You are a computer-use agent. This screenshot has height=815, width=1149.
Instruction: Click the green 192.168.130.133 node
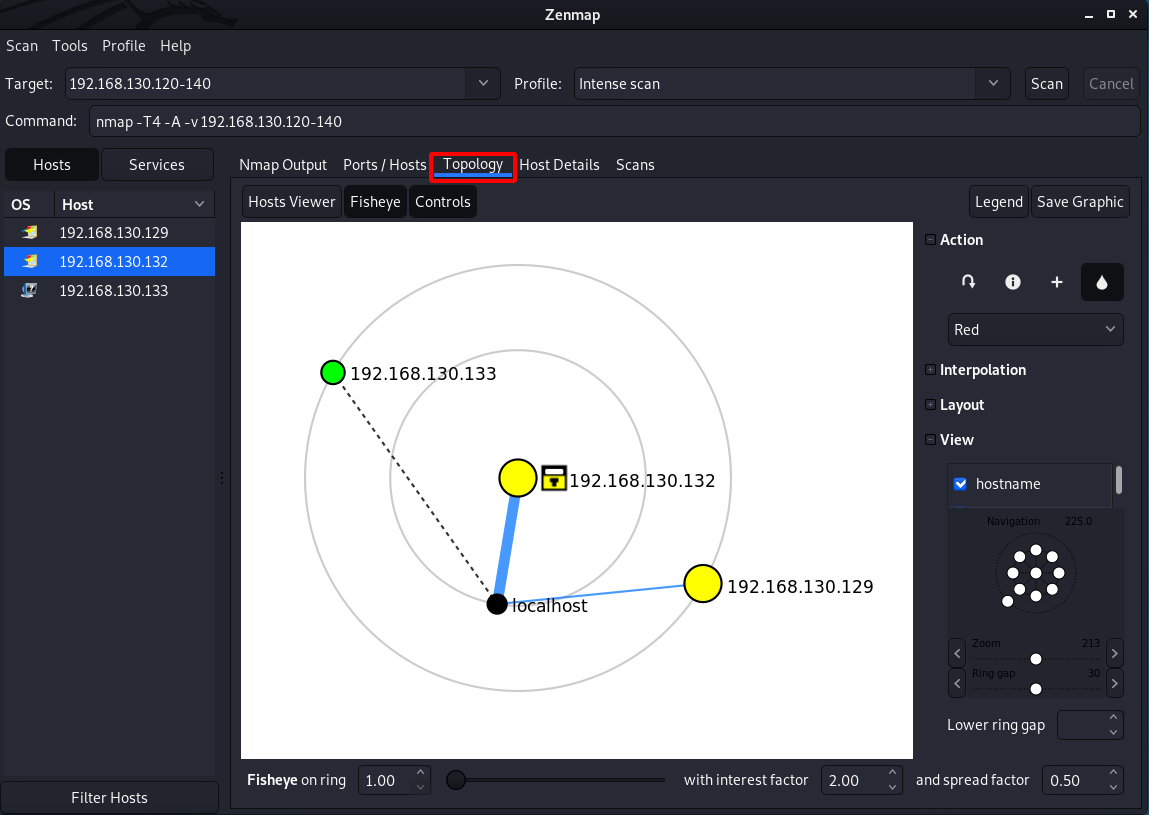click(333, 372)
